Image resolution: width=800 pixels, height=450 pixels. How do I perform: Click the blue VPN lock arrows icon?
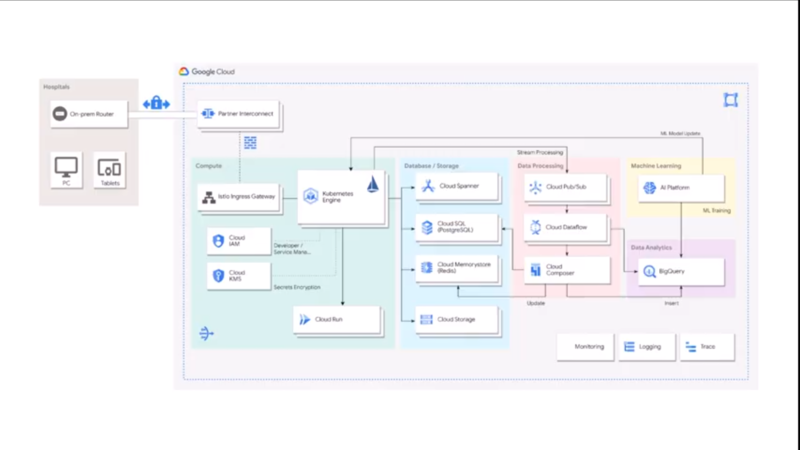156,104
